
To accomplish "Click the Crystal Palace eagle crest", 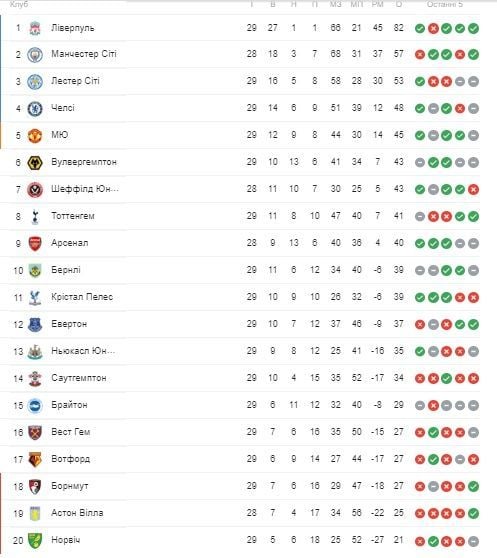I will [x=35, y=298].
